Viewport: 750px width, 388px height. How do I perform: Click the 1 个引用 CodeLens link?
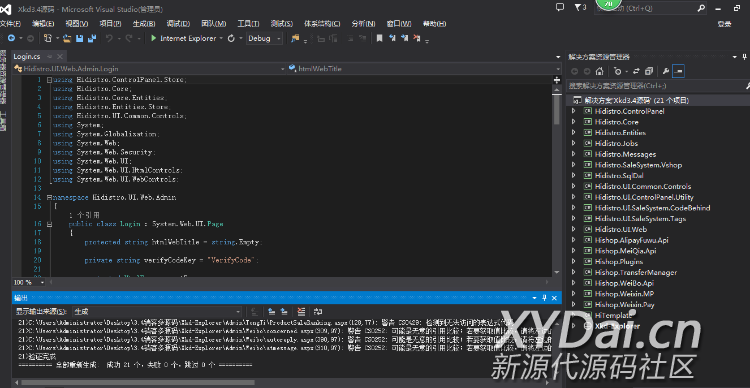click(x=84, y=215)
